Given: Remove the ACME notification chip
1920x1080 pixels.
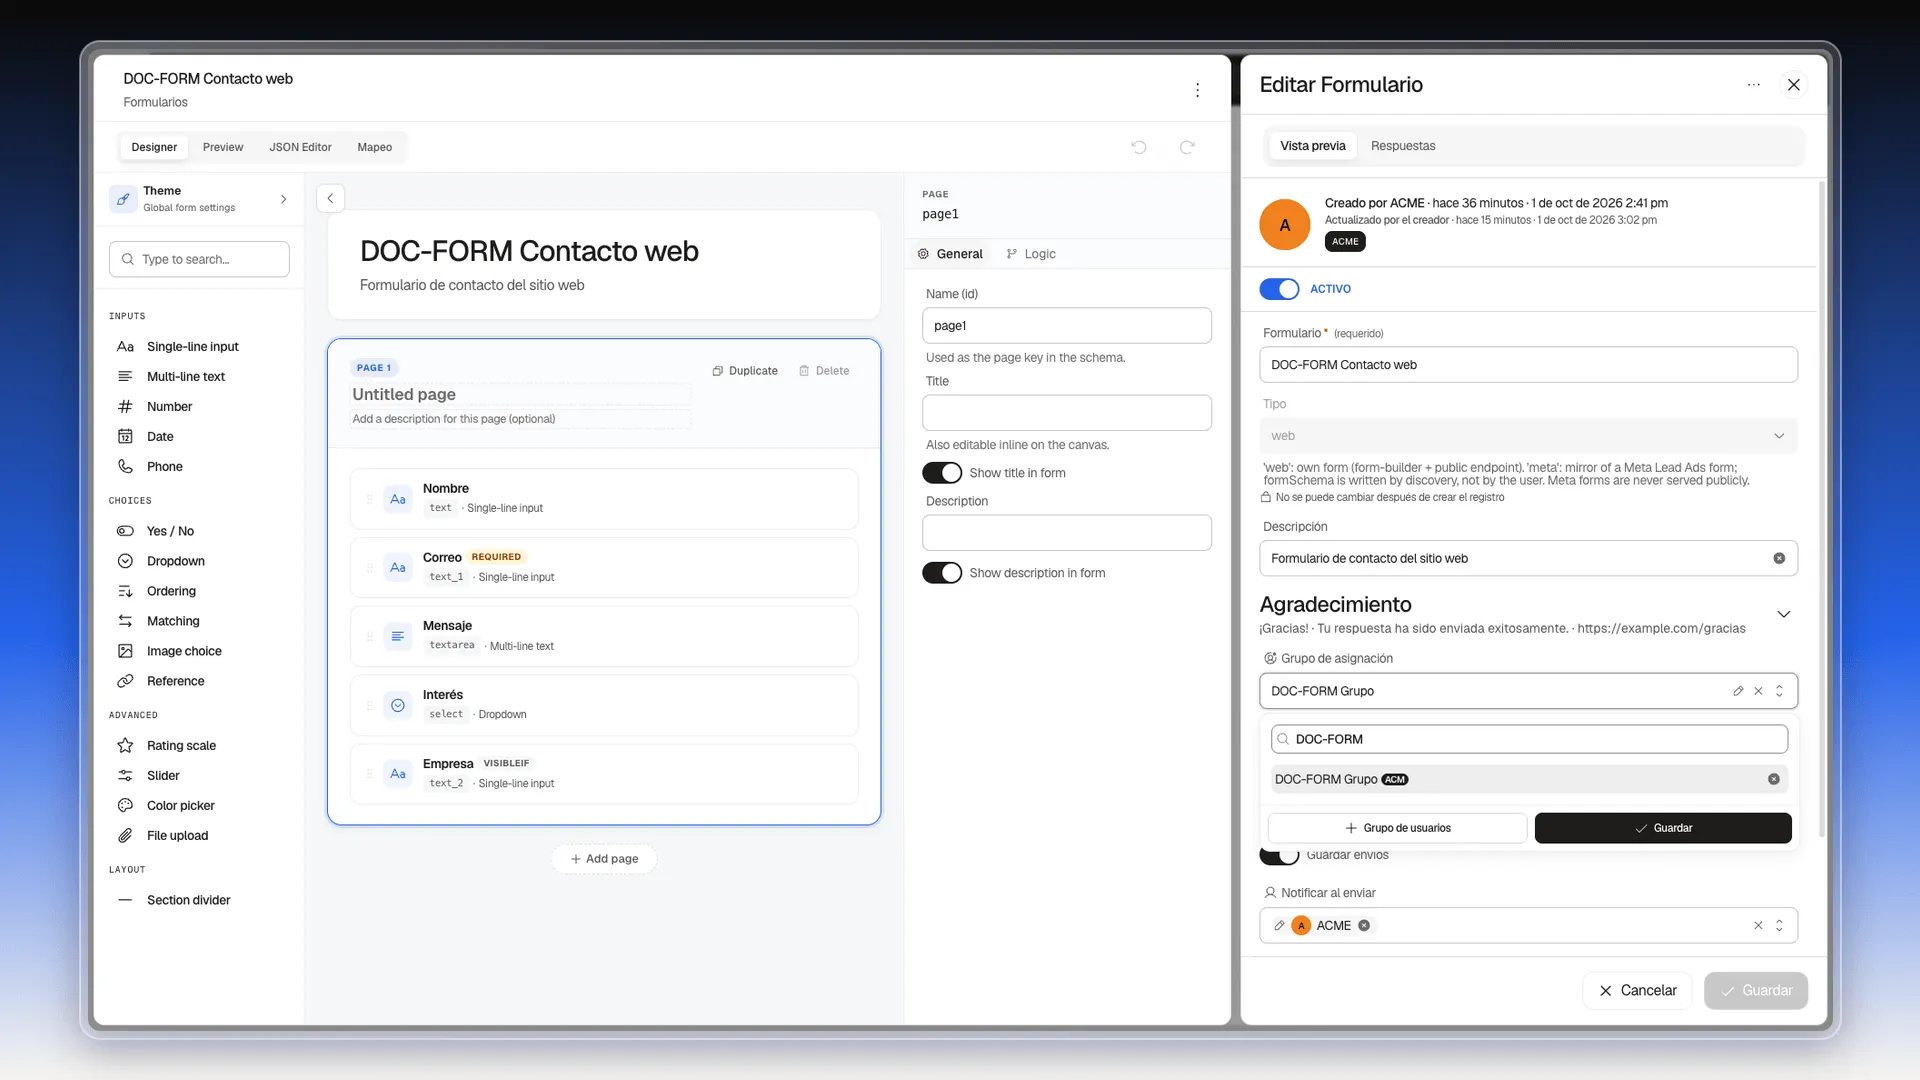Looking at the screenshot, I should coord(1364,926).
